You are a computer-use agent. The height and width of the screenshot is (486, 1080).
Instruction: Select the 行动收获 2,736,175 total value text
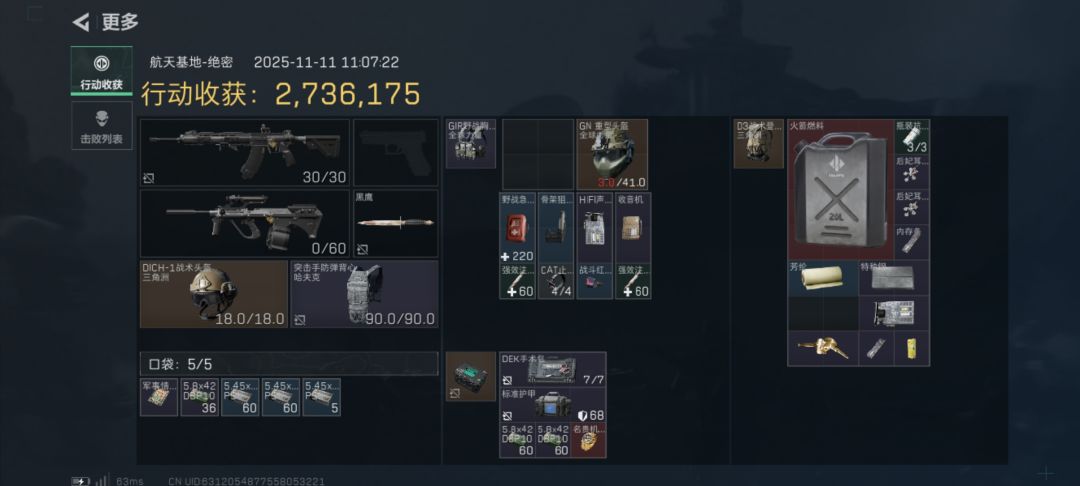tap(281, 94)
